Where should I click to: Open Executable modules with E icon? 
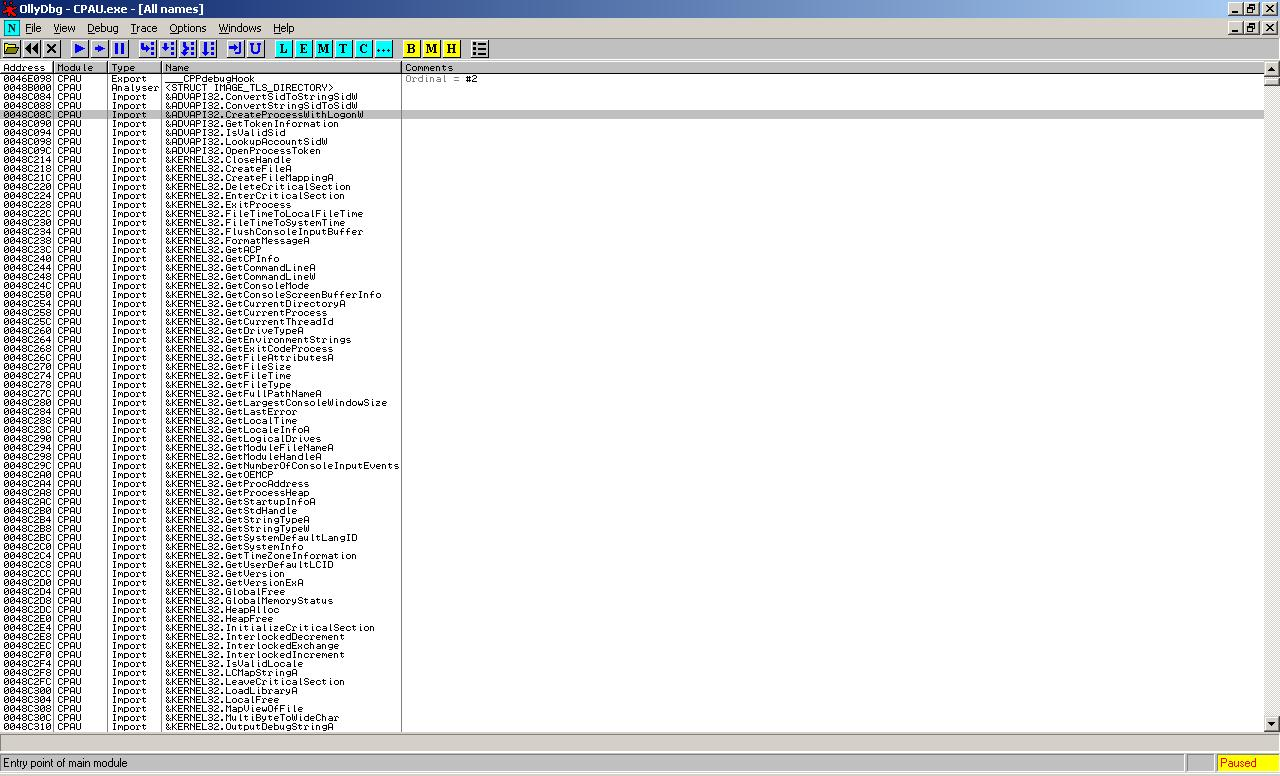(304, 48)
